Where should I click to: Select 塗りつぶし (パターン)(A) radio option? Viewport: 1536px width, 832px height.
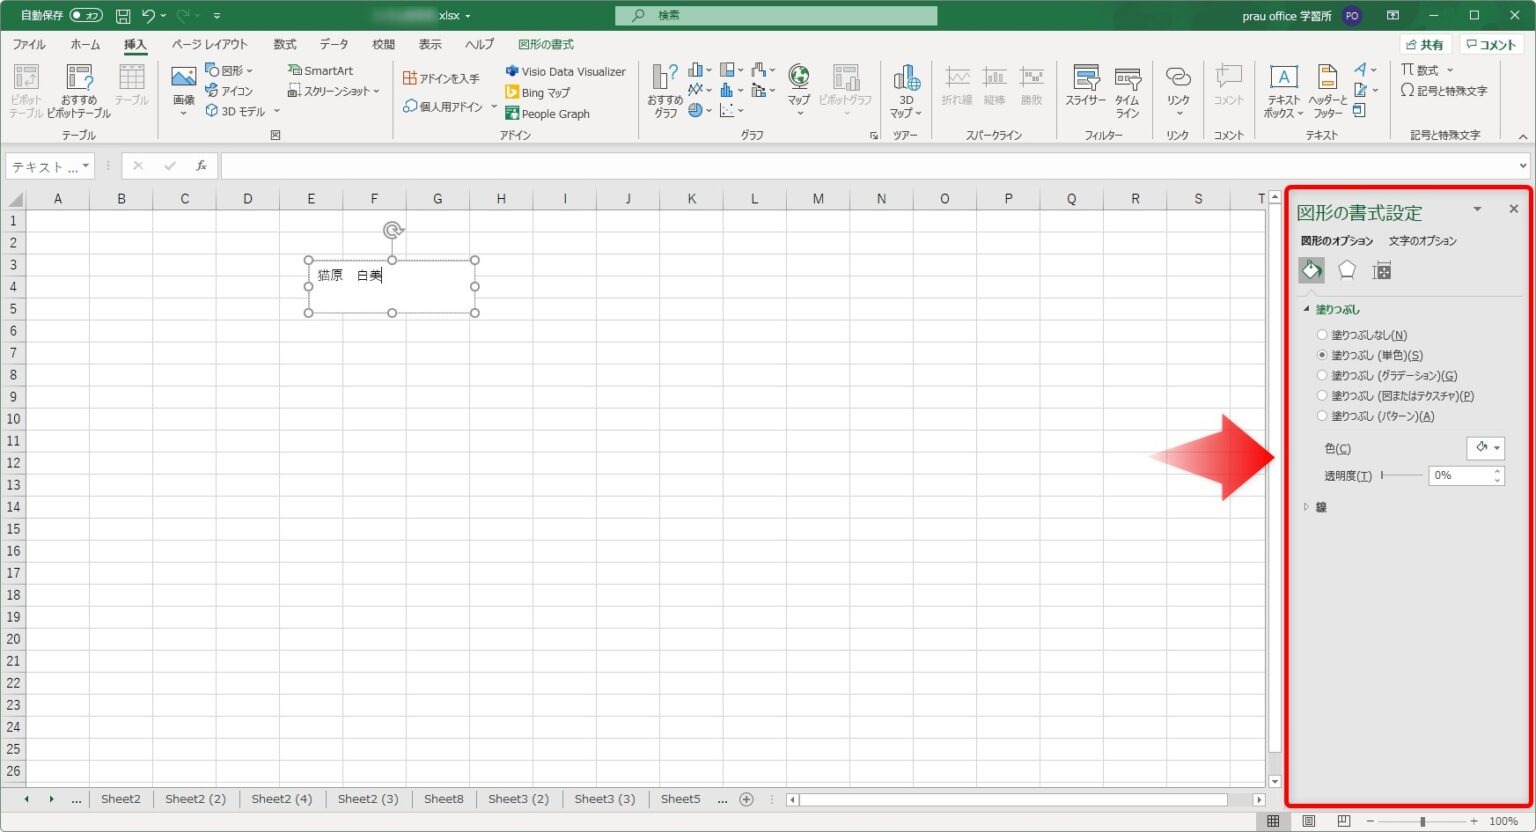pos(1322,416)
